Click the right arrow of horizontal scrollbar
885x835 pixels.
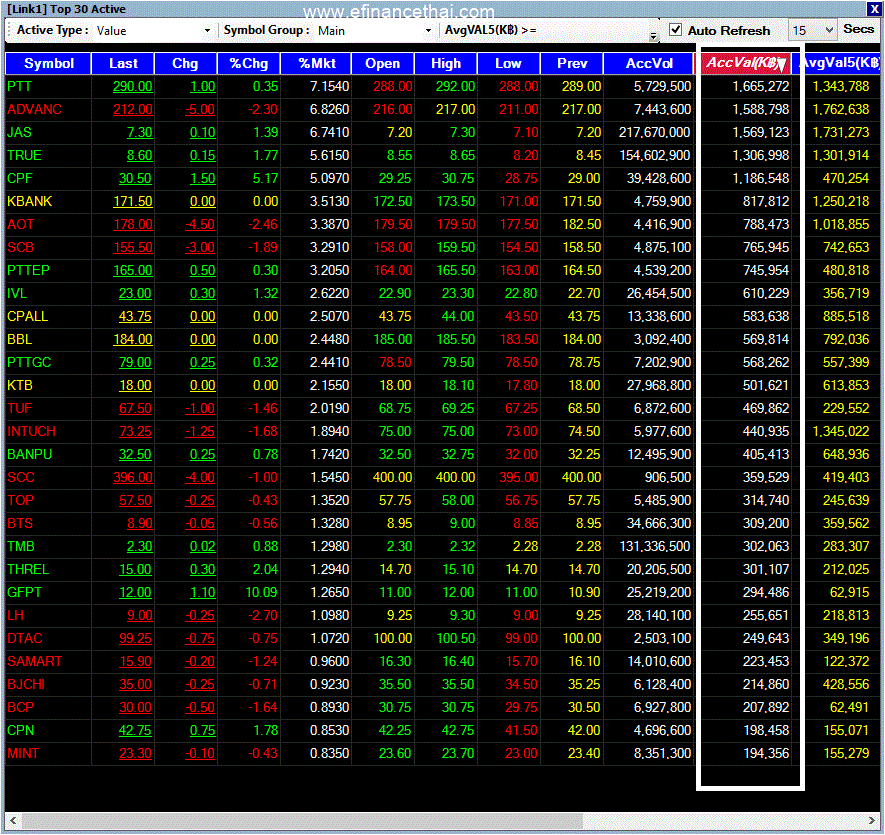(x=872, y=820)
